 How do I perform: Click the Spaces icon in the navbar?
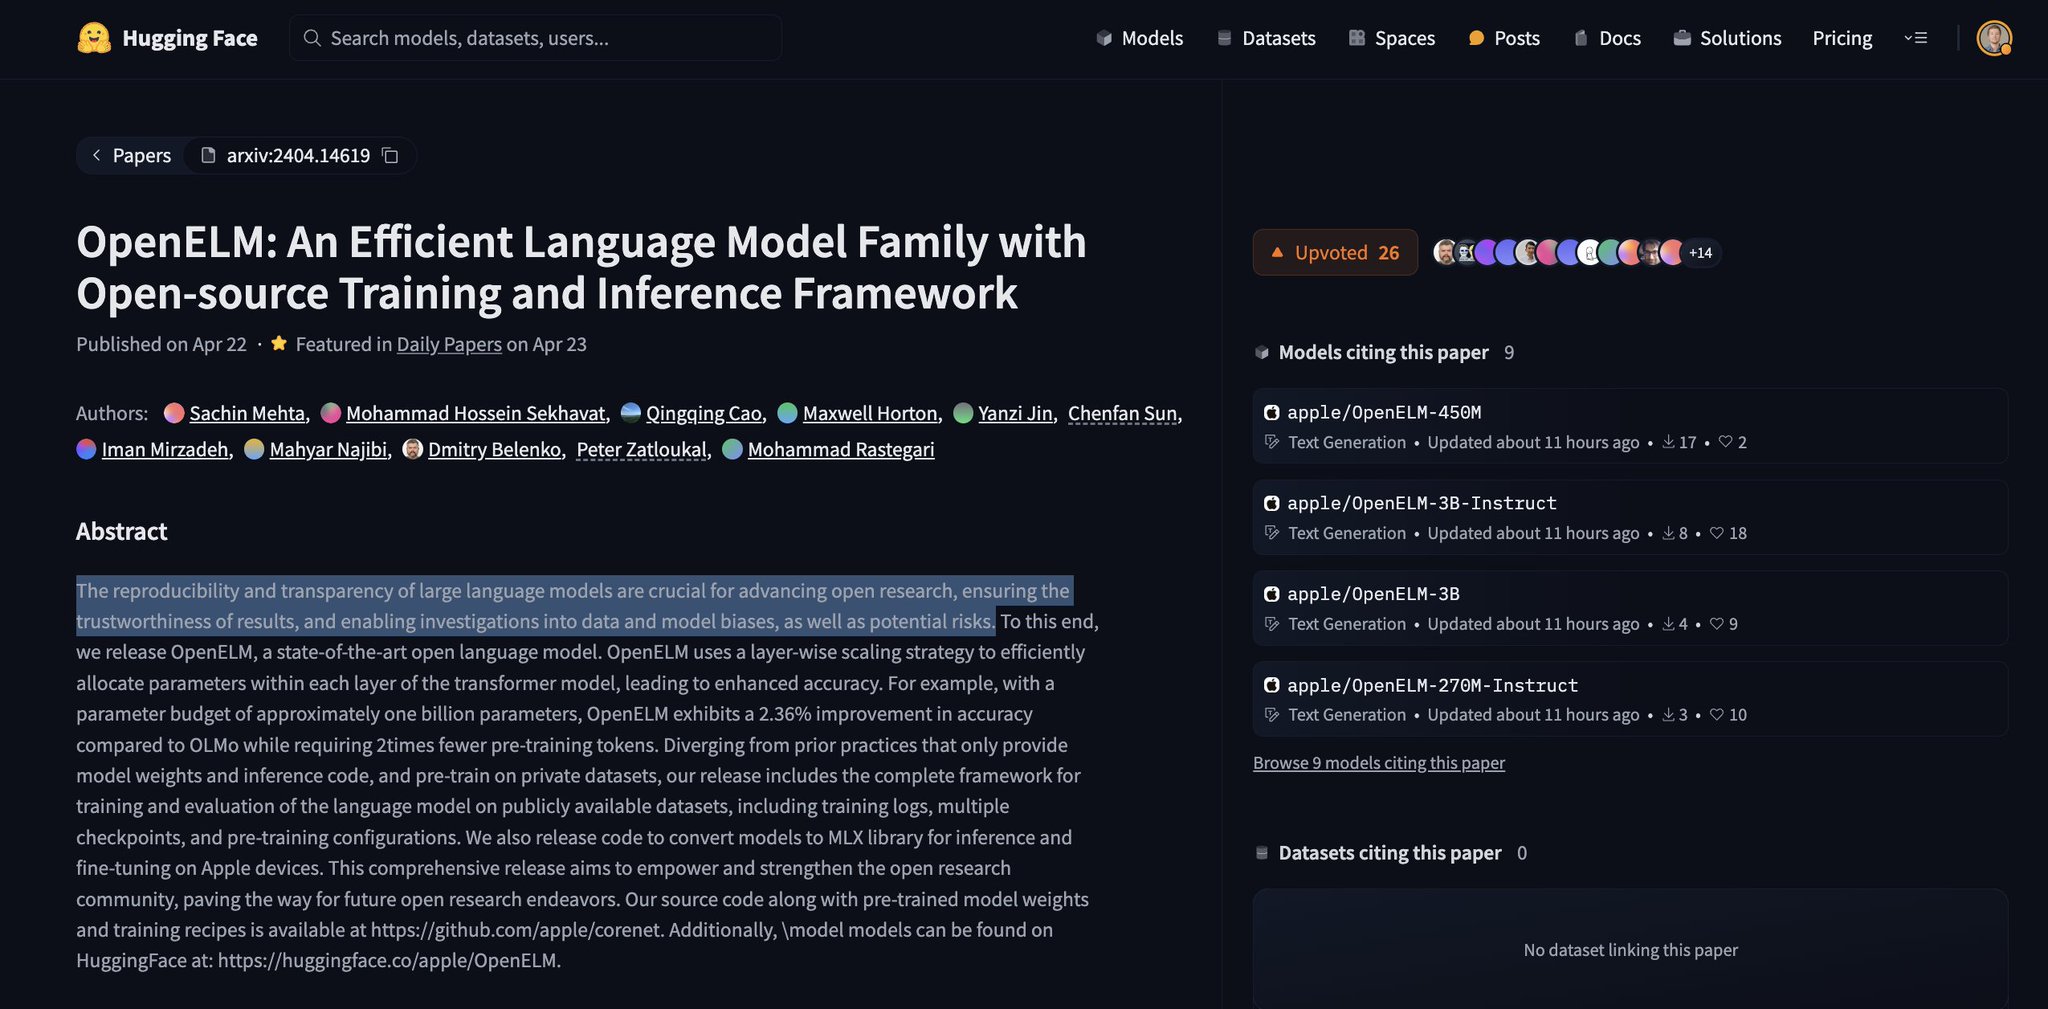click(1357, 38)
